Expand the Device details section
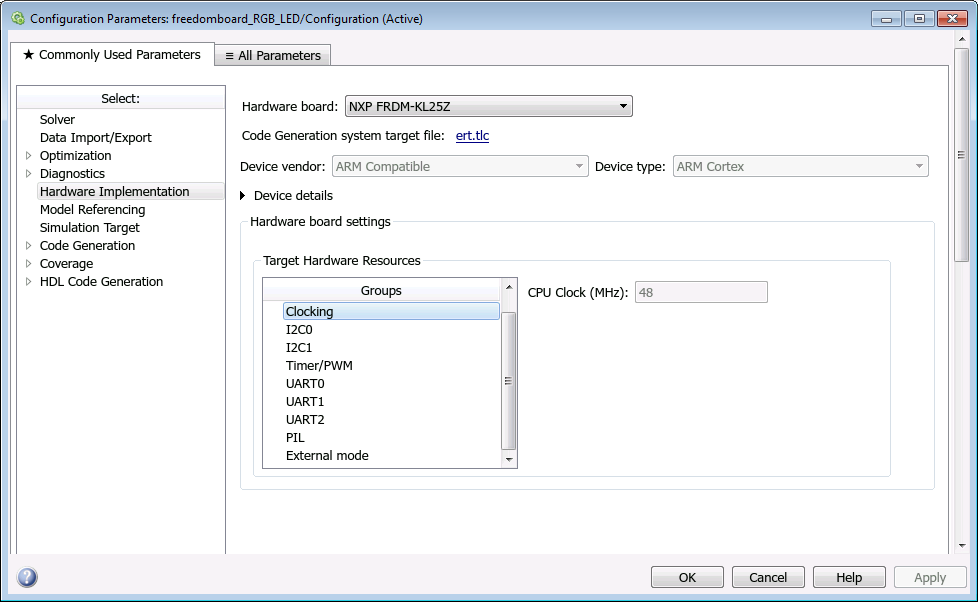 (243, 196)
